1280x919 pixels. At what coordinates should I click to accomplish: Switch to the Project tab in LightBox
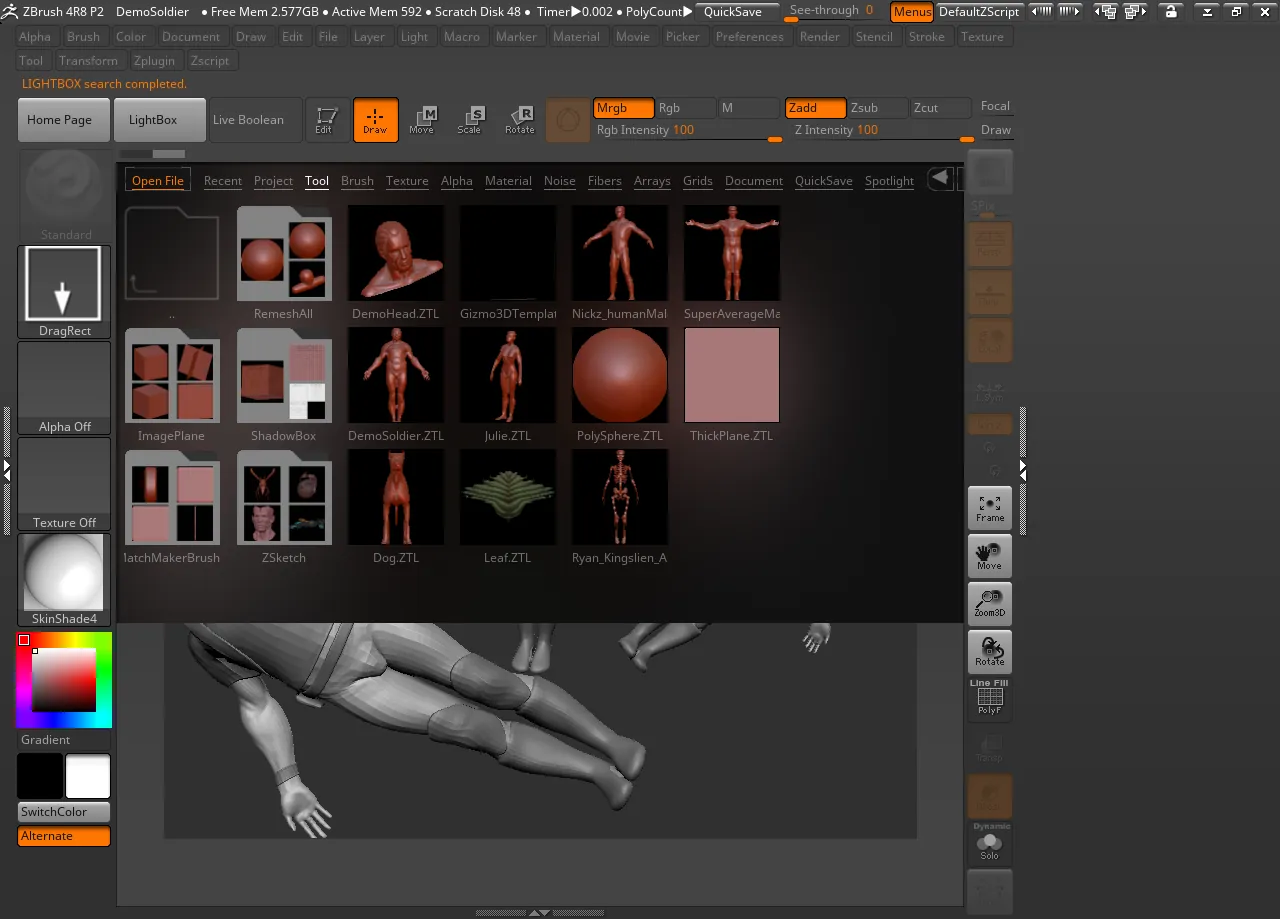[x=273, y=181]
